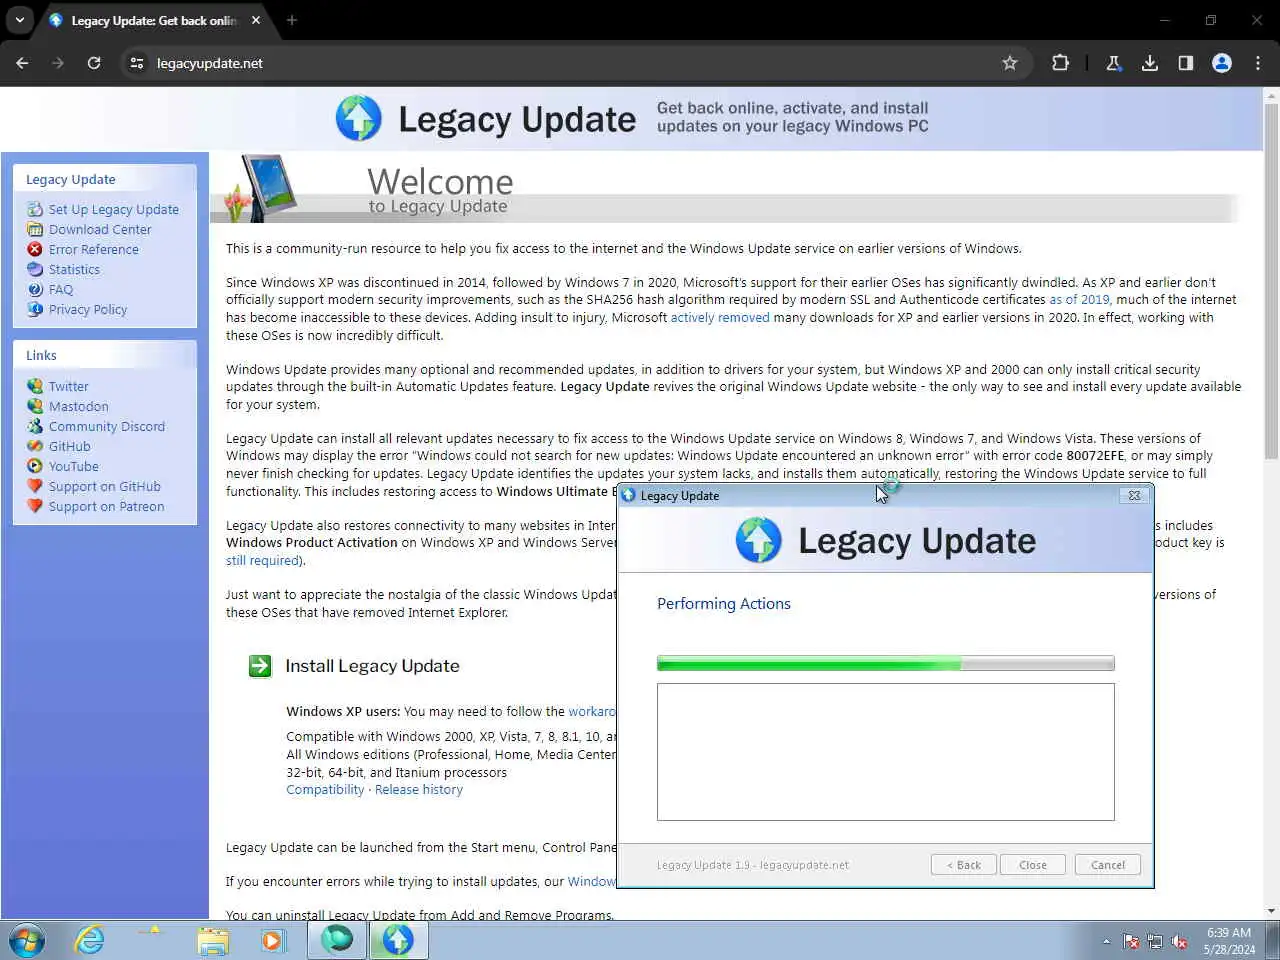Click the network tray icon
Image resolution: width=1280 pixels, height=960 pixels.
[x=1155, y=941]
